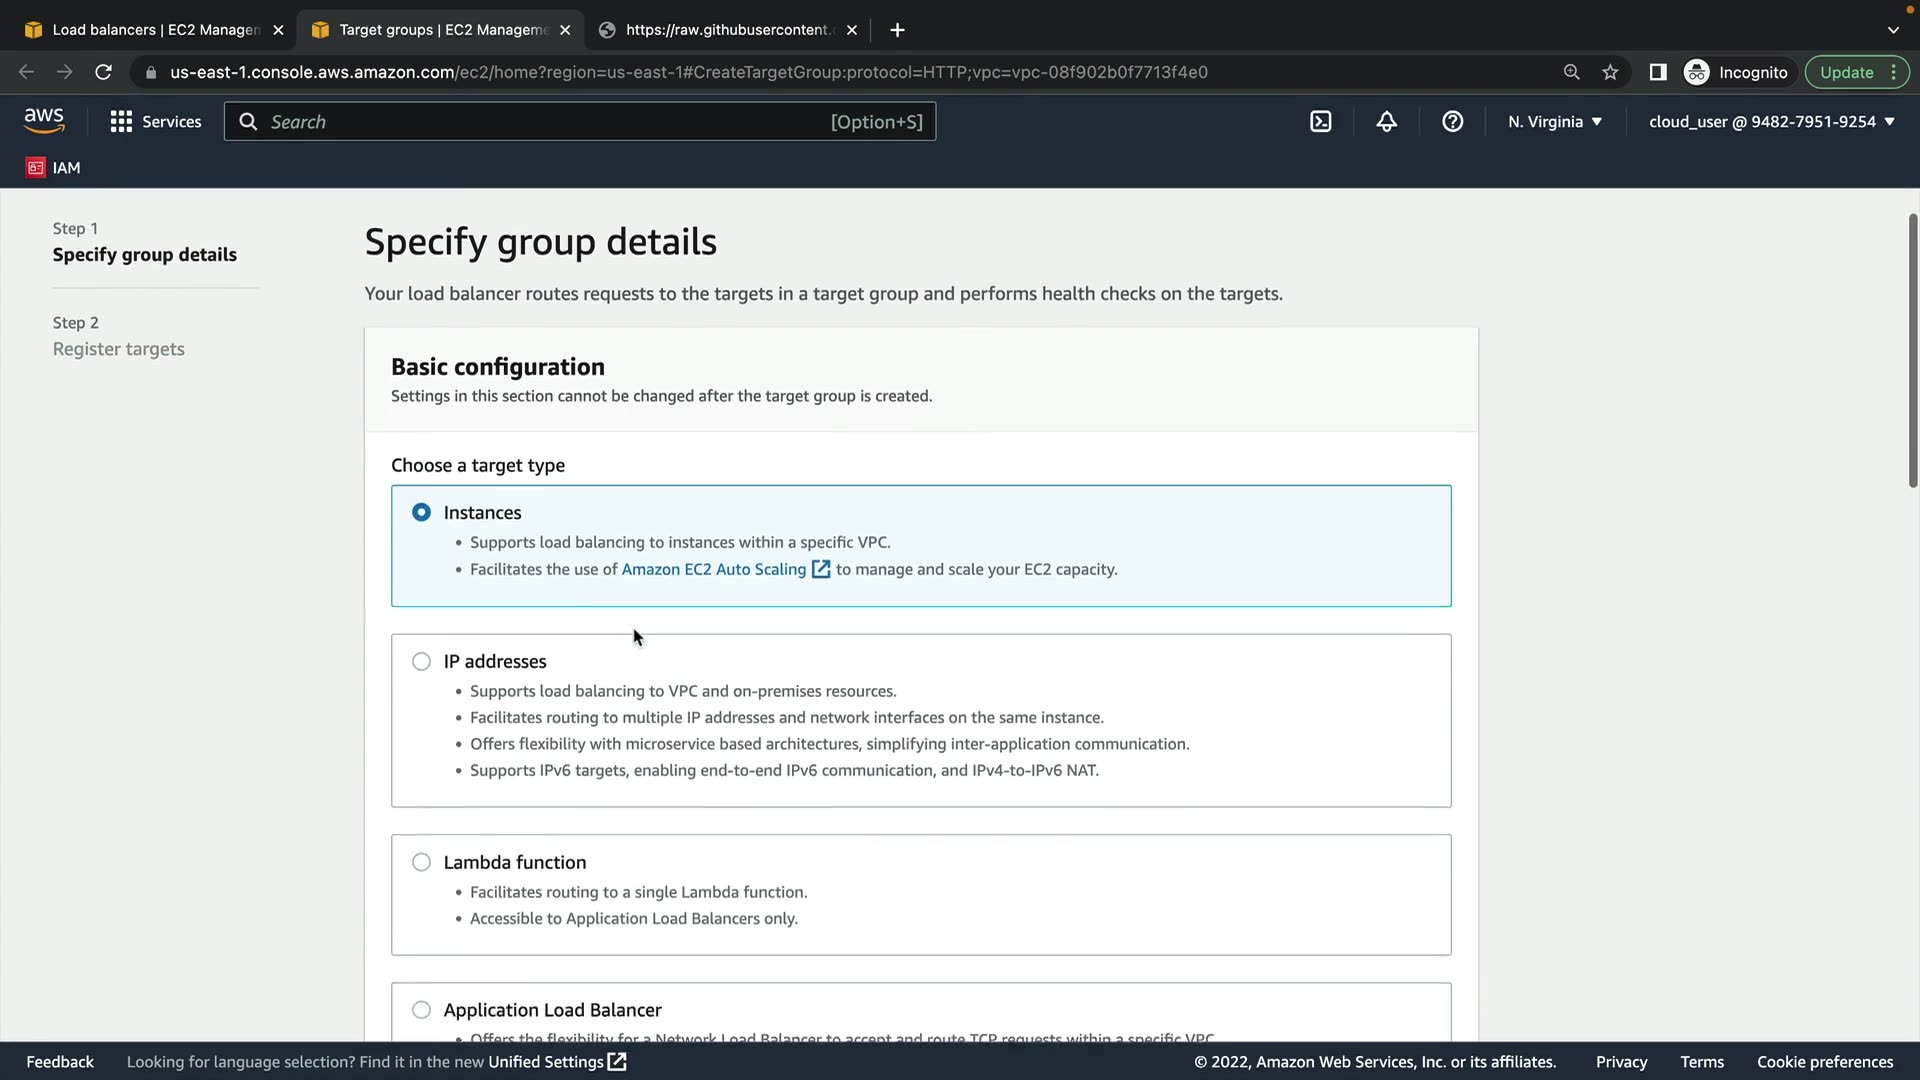Expand browser tab list chevron
The height and width of the screenshot is (1080, 1920).
1893,30
